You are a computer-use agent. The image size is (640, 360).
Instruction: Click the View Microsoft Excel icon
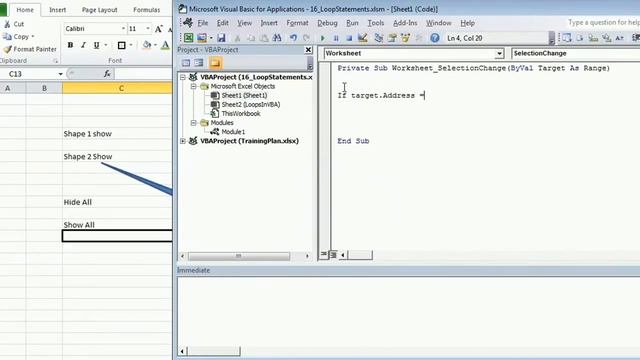pyautogui.click(x=188, y=38)
